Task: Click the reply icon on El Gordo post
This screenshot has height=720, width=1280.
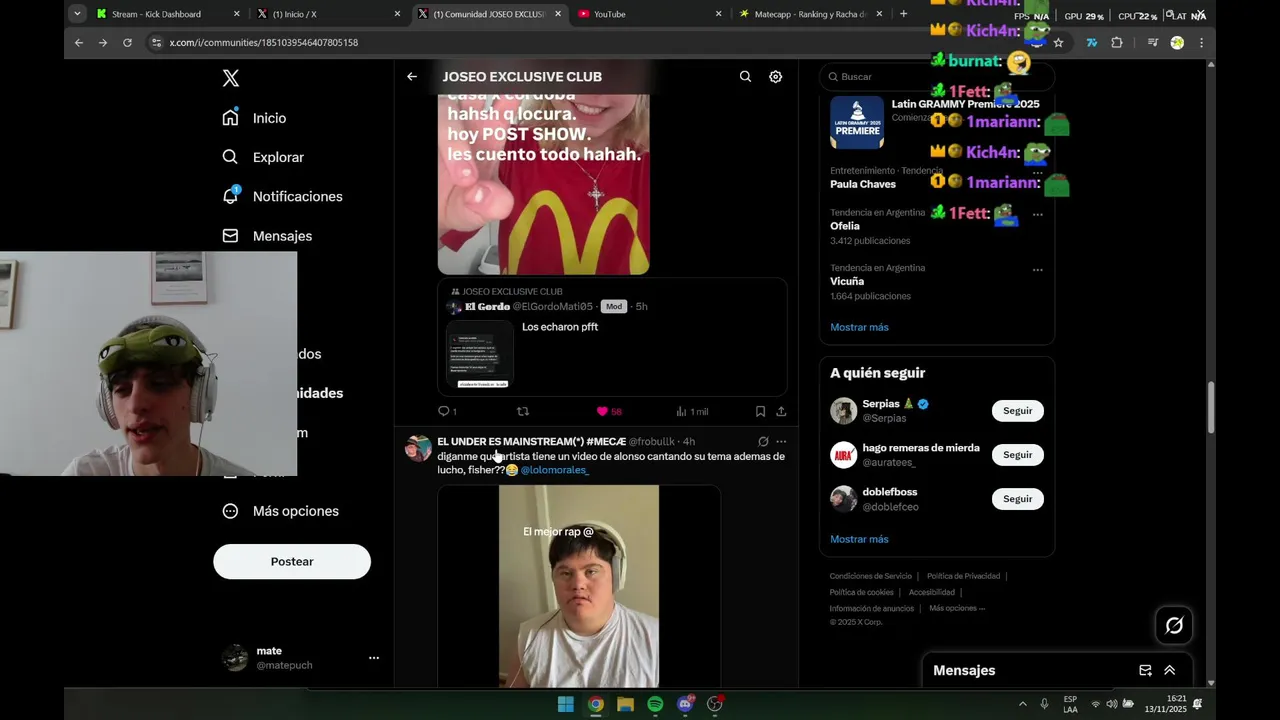Action: click(x=444, y=411)
